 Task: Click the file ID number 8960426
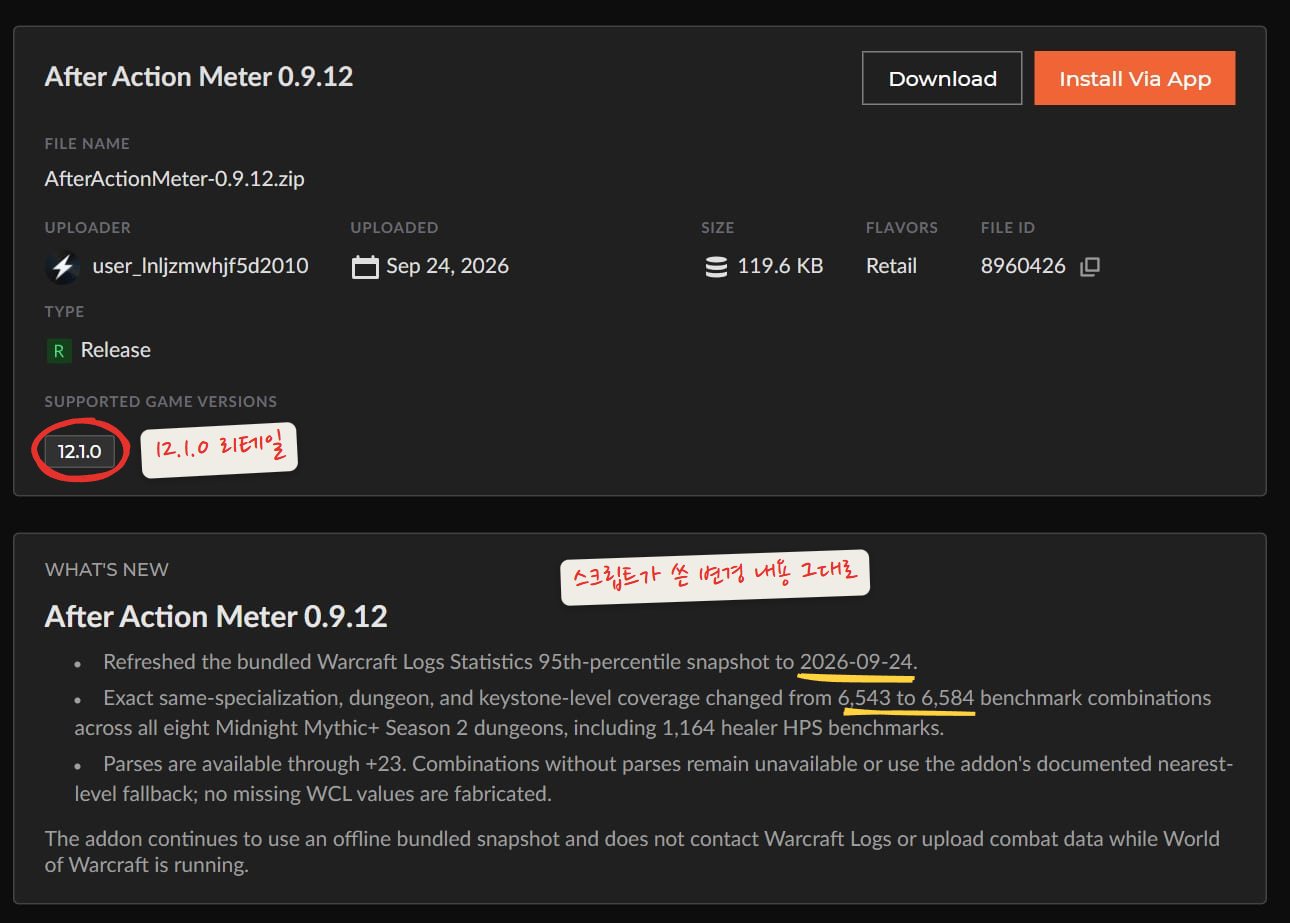[x=1023, y=266]
